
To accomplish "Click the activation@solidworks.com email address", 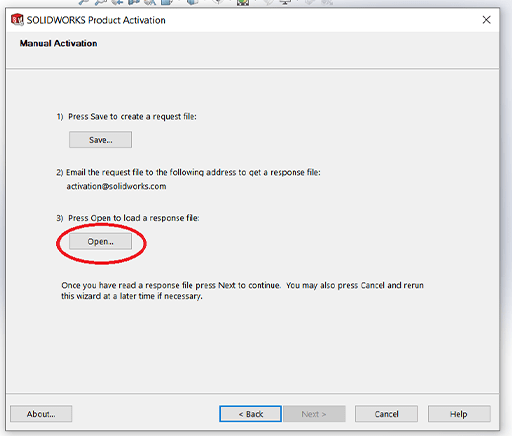I will click(x=116, y=186).
